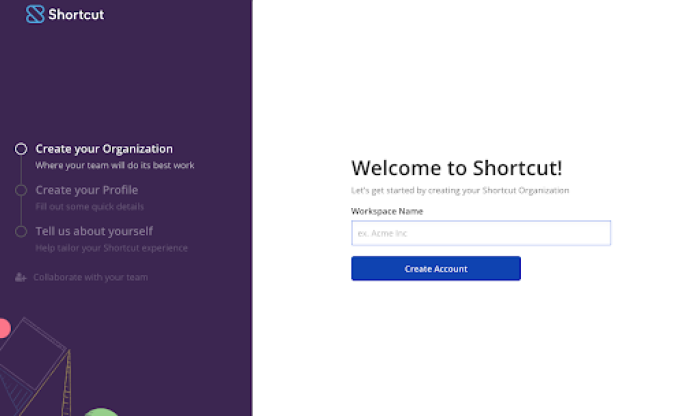Select the Create your Profile step circle
Viewport: 700px width, 416px height.
coord(21,190)
